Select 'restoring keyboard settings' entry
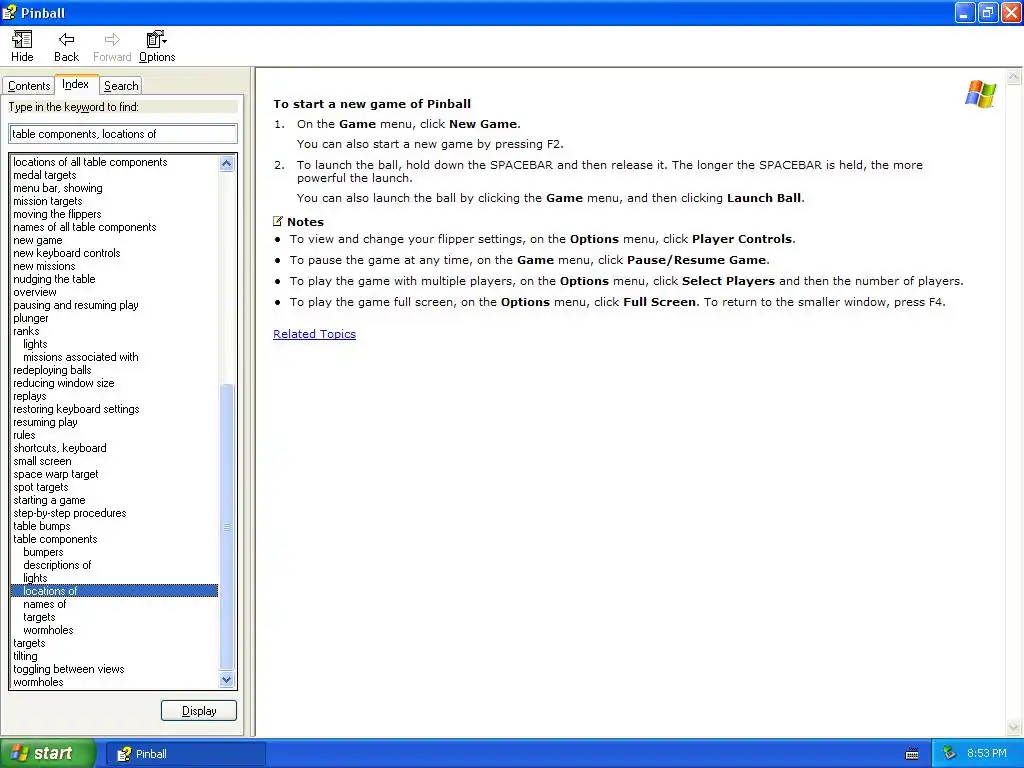Screen dimensions: 1024x768 (76, 409)
